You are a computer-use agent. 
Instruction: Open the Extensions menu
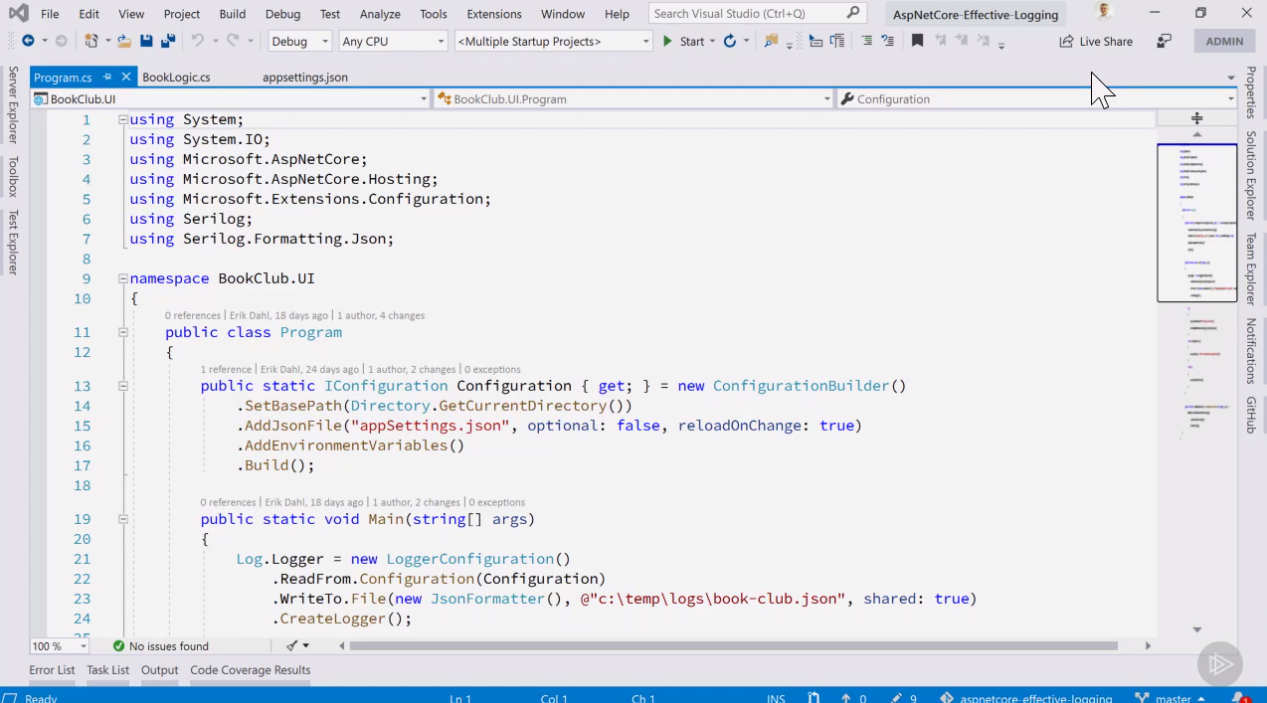coord(494,14)
